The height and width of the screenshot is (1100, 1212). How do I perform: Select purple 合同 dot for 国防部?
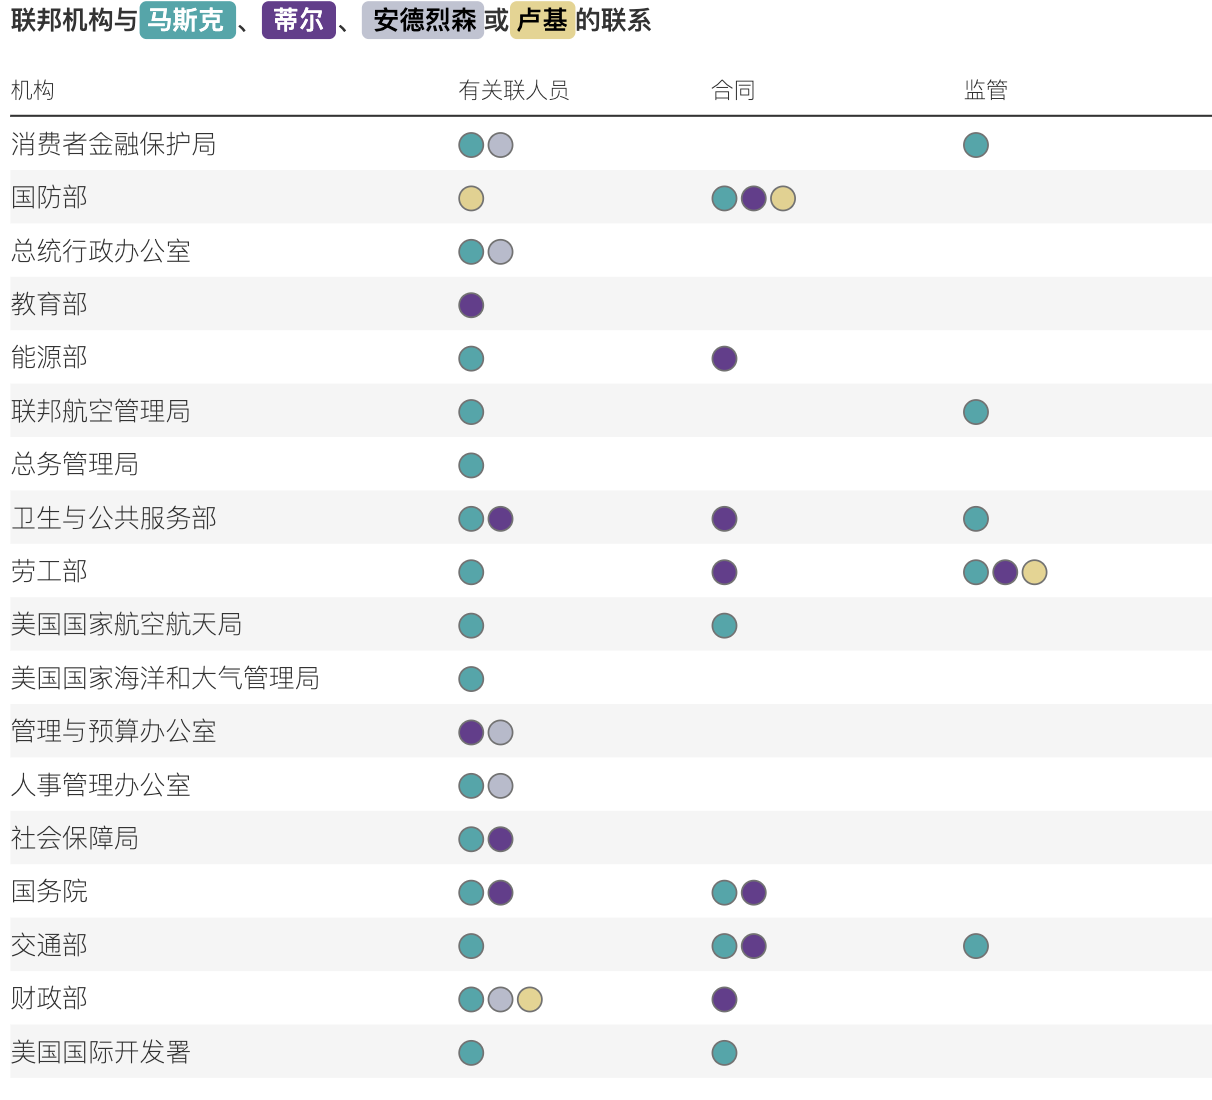753,198
